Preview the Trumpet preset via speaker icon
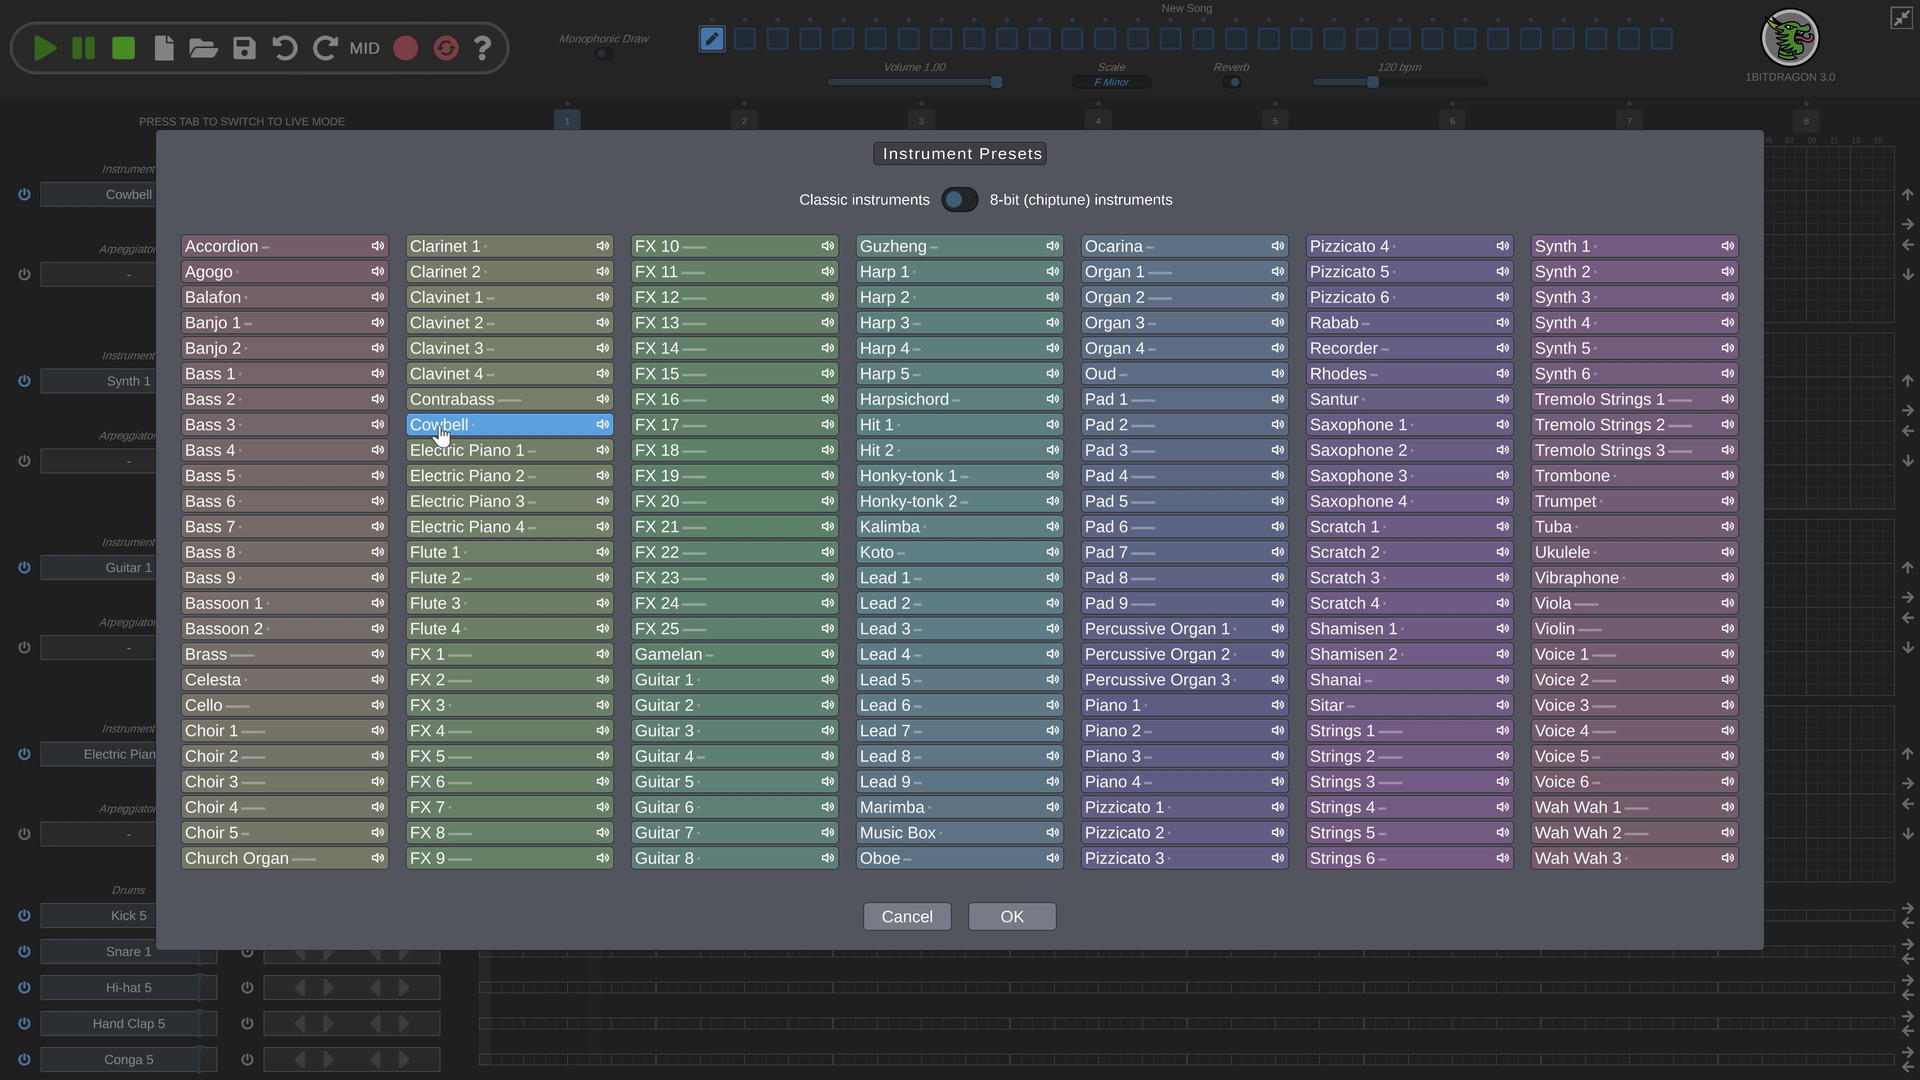Viewport: 1920px width, 1080px height. 1727,501
